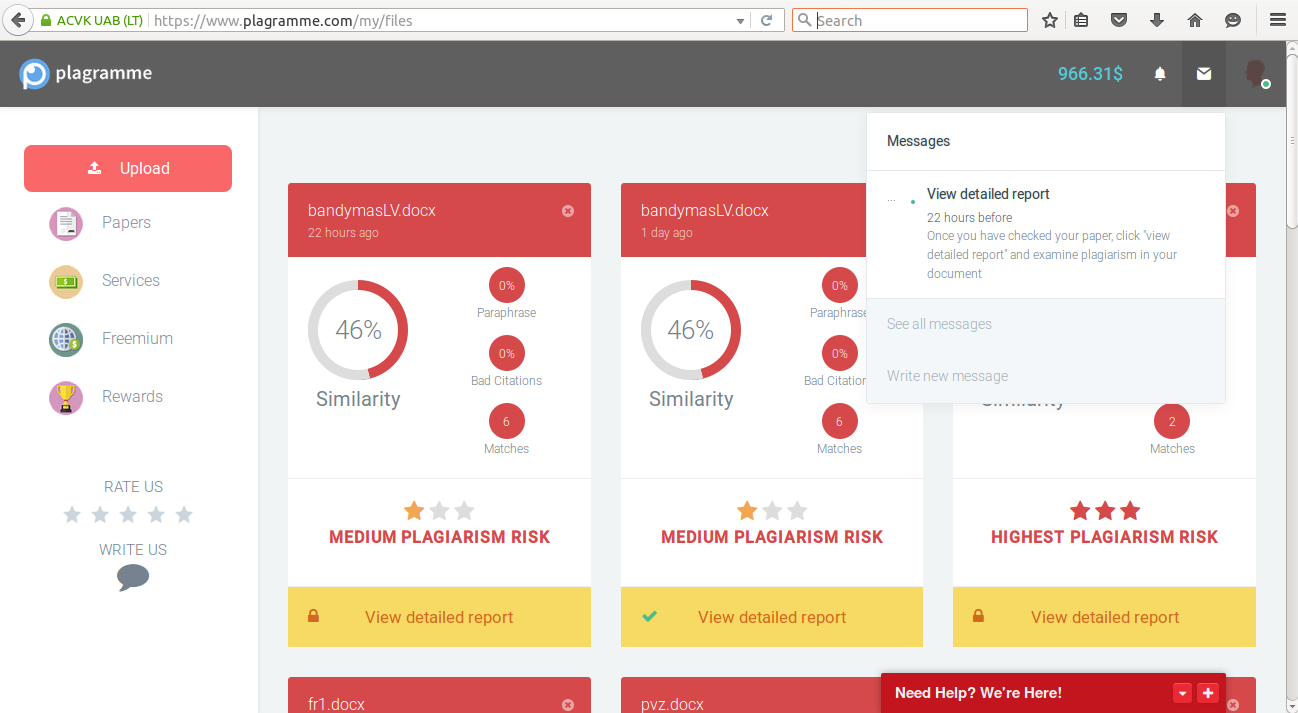Viewport: 1298px width, 713px height.
Task: Open the URL history dropdown arrow
Action: (x=740, y=20)
